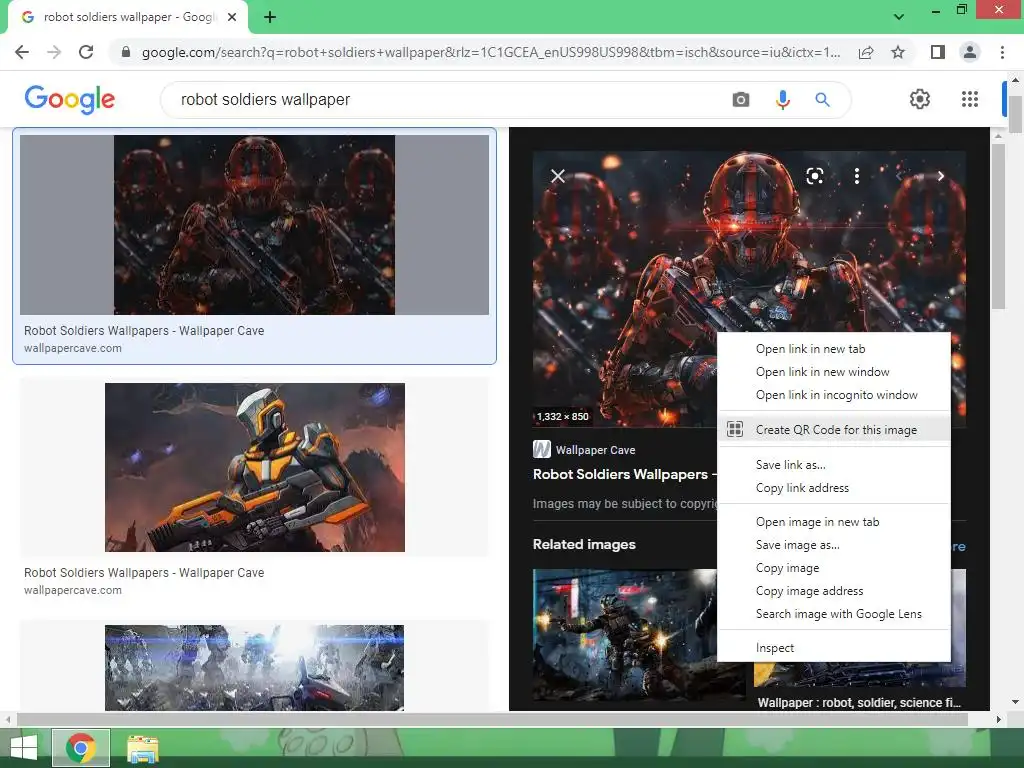This screenshot has height=768, width=1024.
Task: Show the next image in preview
Action: (x=940, y=176)
